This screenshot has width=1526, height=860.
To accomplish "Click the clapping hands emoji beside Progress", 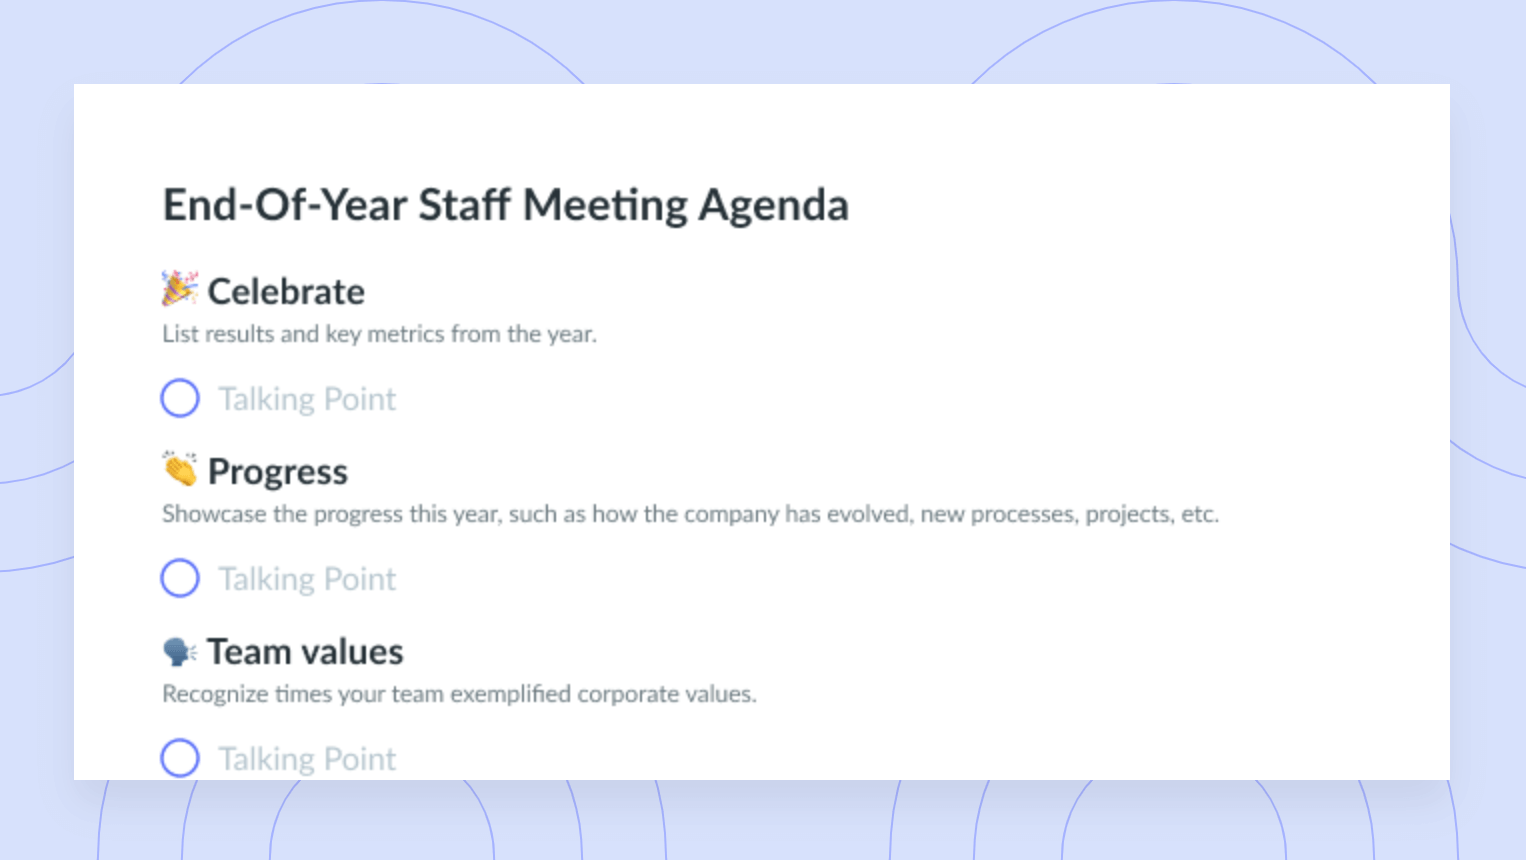I will pos(180,469).
